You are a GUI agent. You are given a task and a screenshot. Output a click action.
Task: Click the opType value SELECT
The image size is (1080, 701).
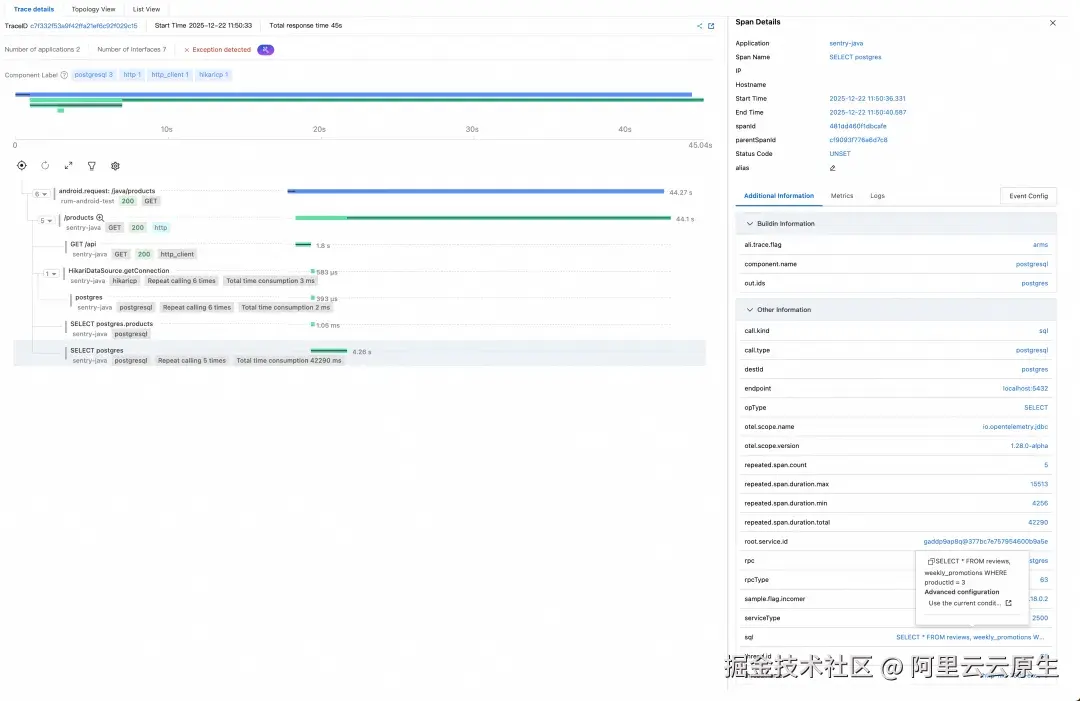1036,408
